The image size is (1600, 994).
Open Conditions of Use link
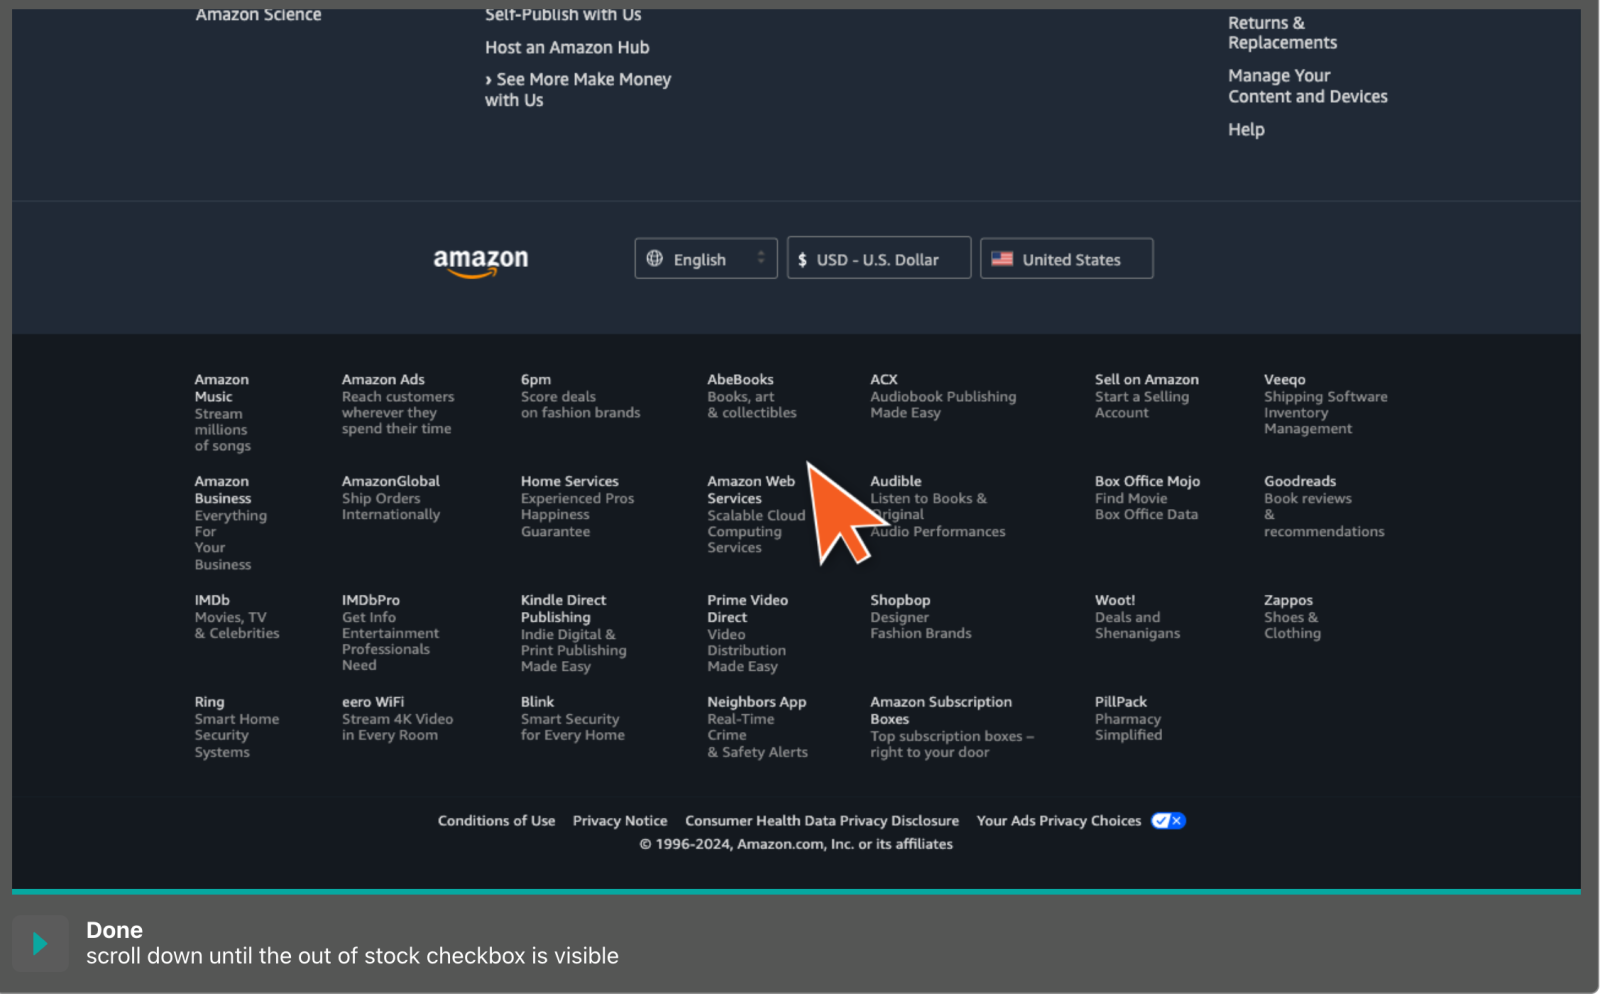point(496,821)
